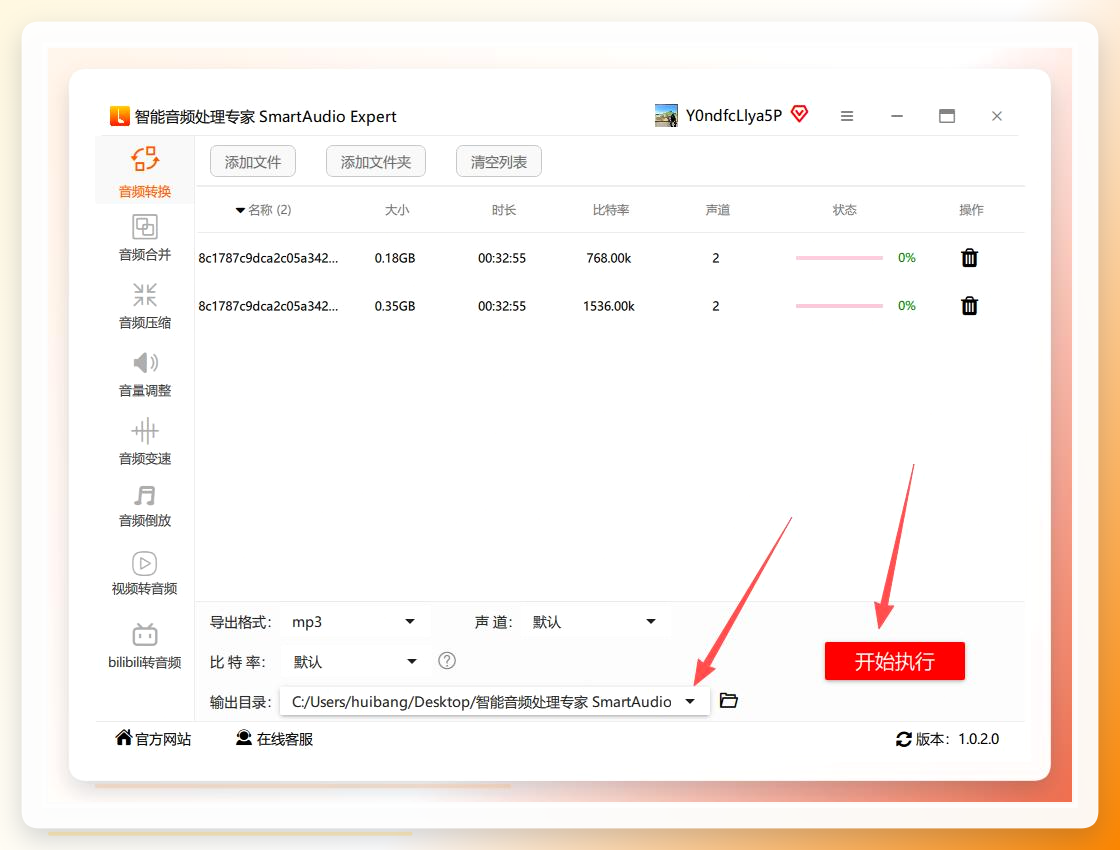Click the 0.35GB size cell
The height and width of the screenshot is (850, 1120).
tap(395, 306)
